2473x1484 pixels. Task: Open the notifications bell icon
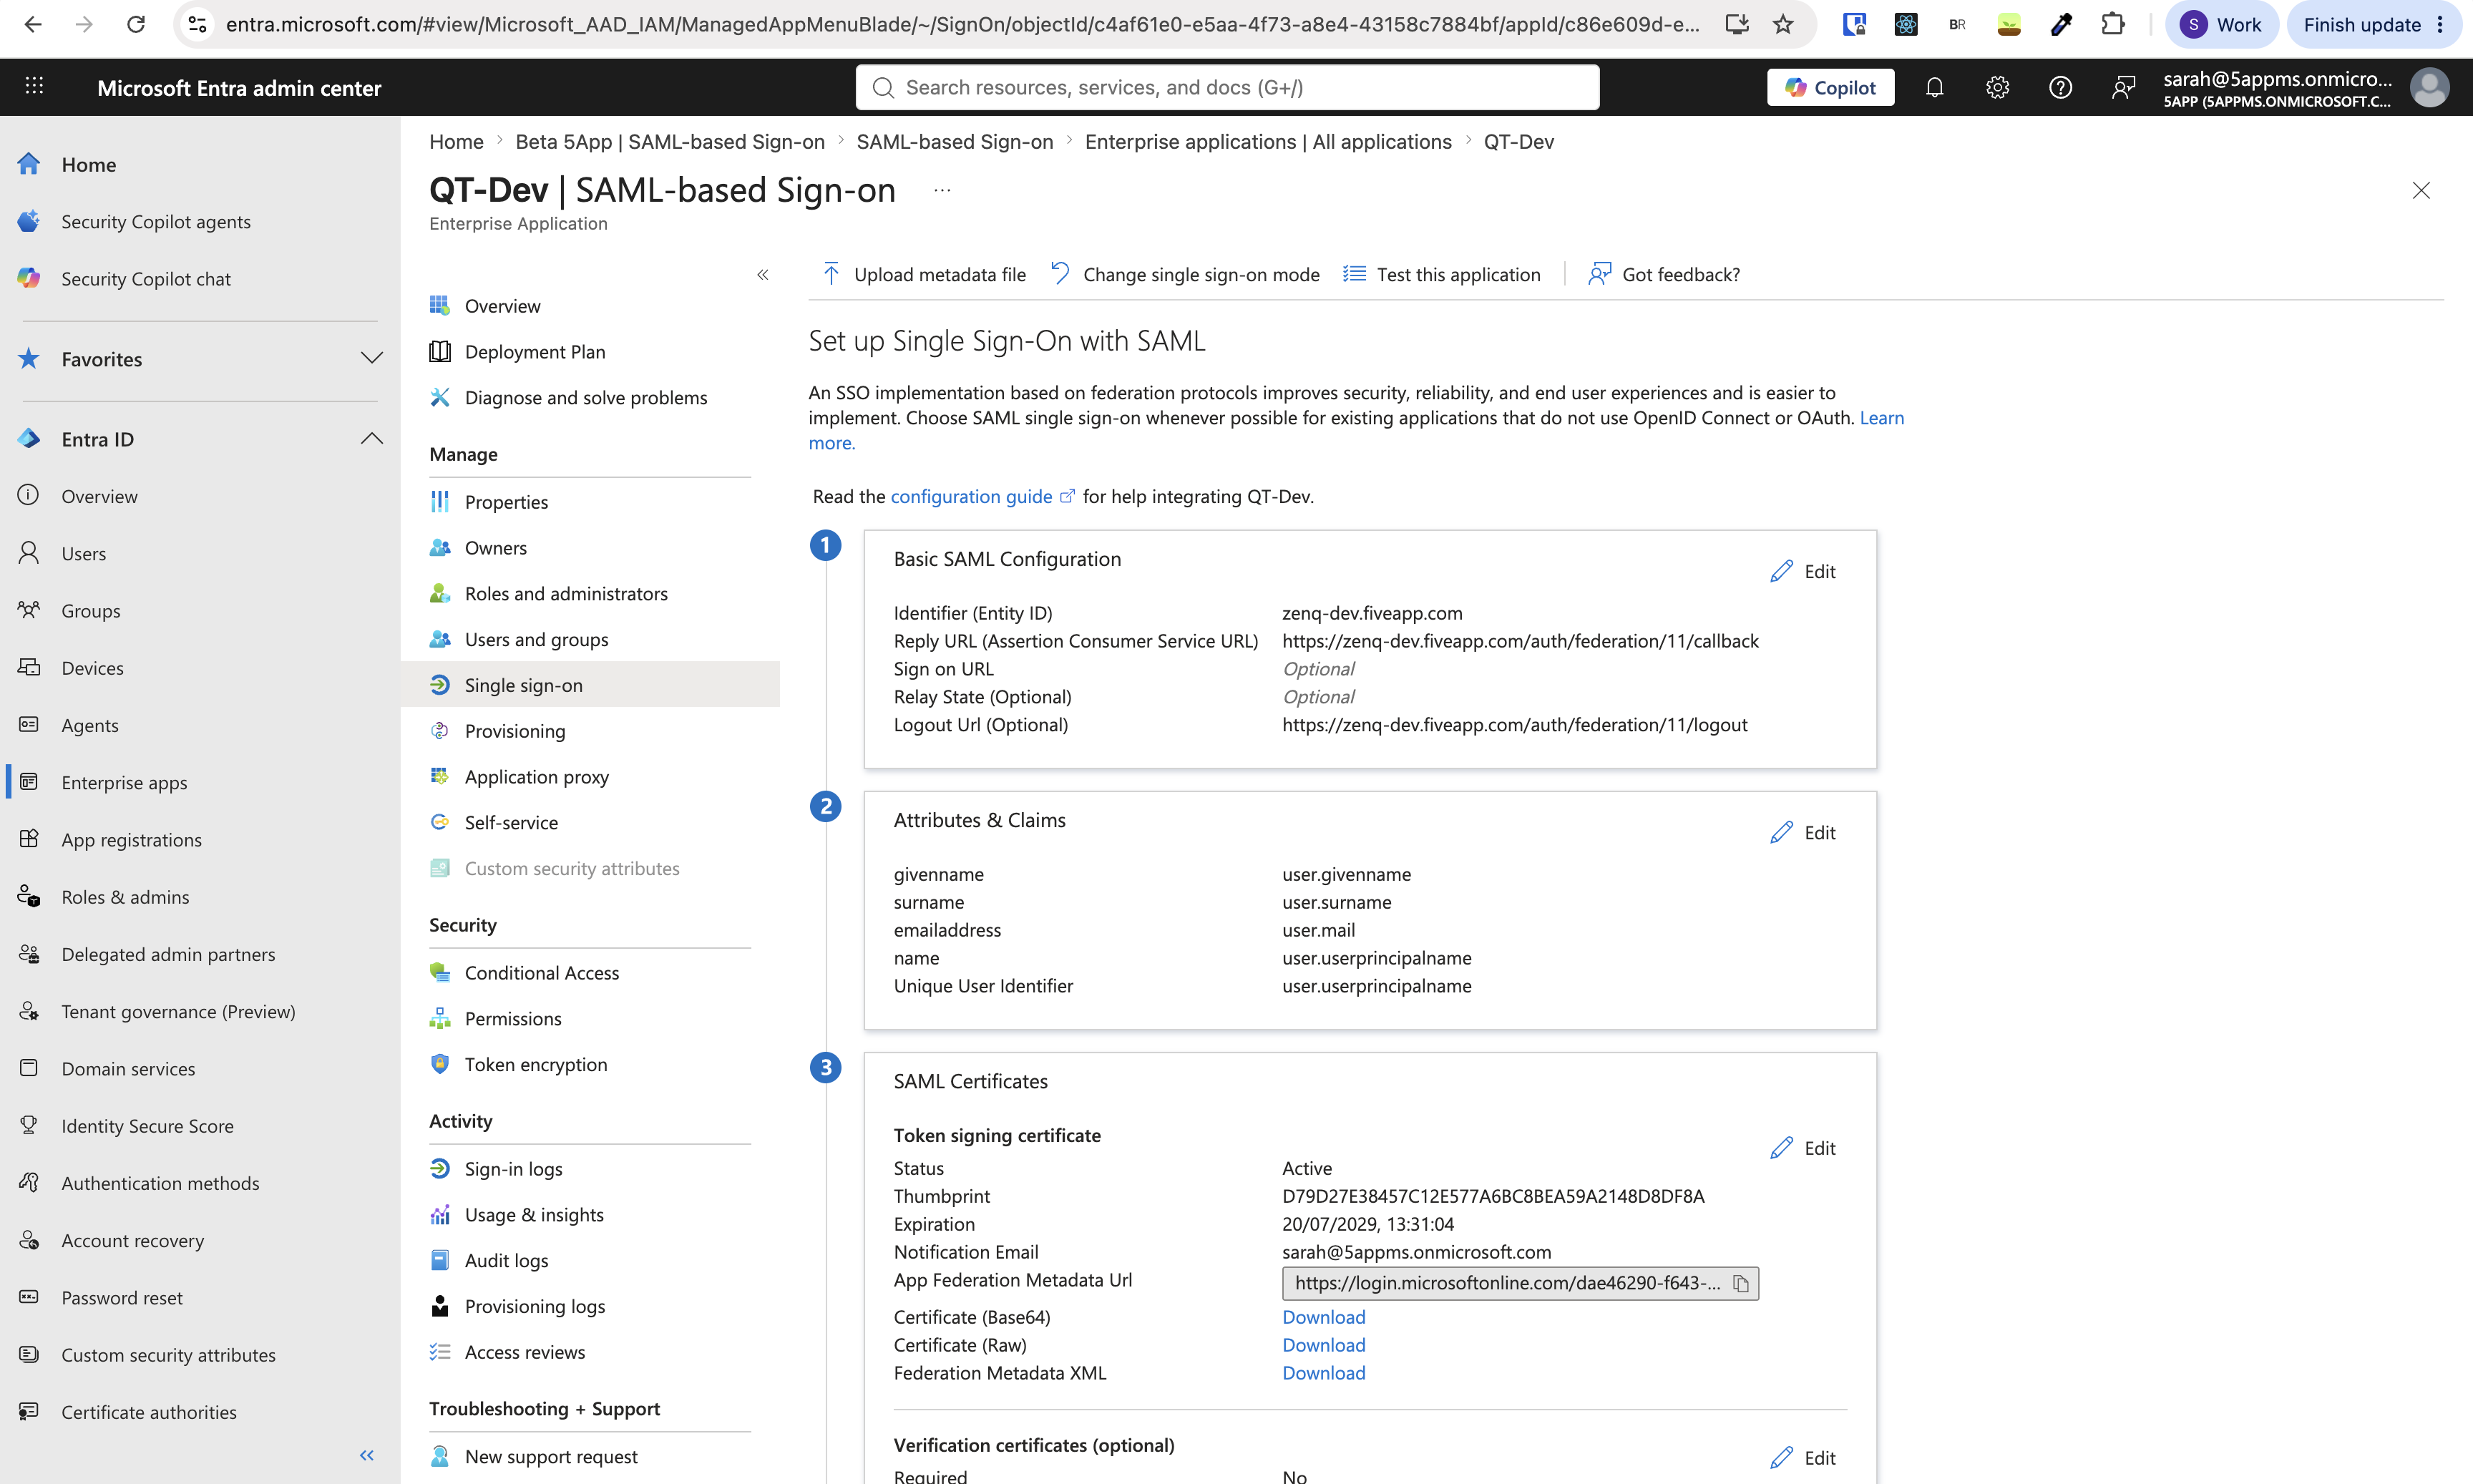click(x=1934, y=88)
